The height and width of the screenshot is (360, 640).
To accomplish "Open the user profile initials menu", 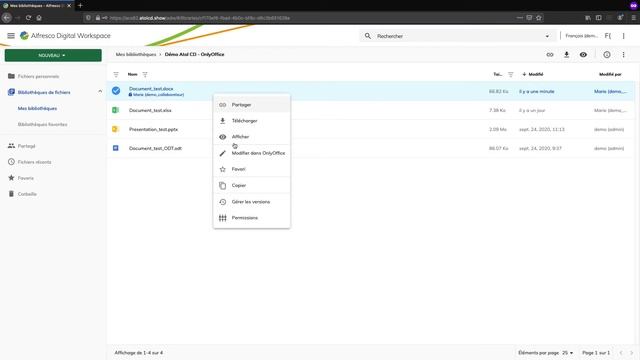I will [608, 36].
